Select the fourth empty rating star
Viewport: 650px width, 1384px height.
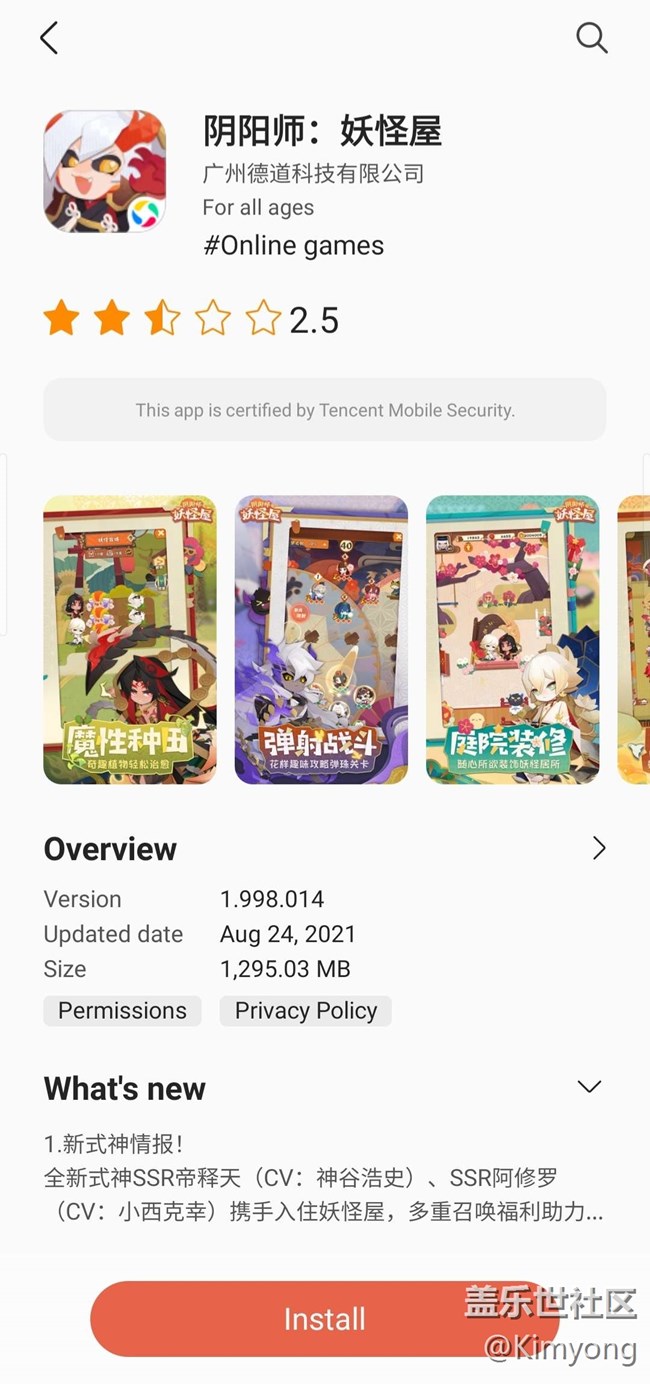[x=213, y=320]
